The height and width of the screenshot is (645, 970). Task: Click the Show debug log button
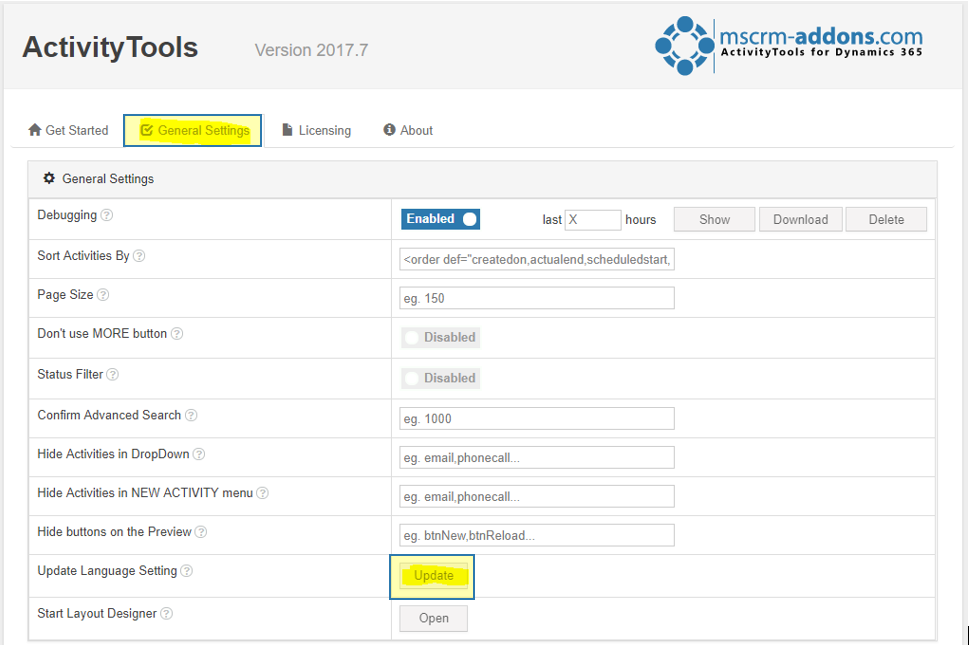coord(715,220)
